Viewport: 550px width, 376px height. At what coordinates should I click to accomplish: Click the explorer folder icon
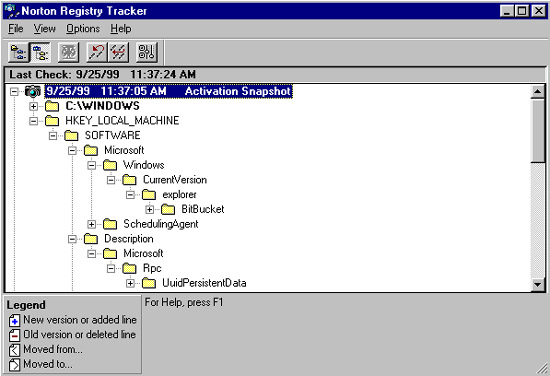click(x=149, y=195)
